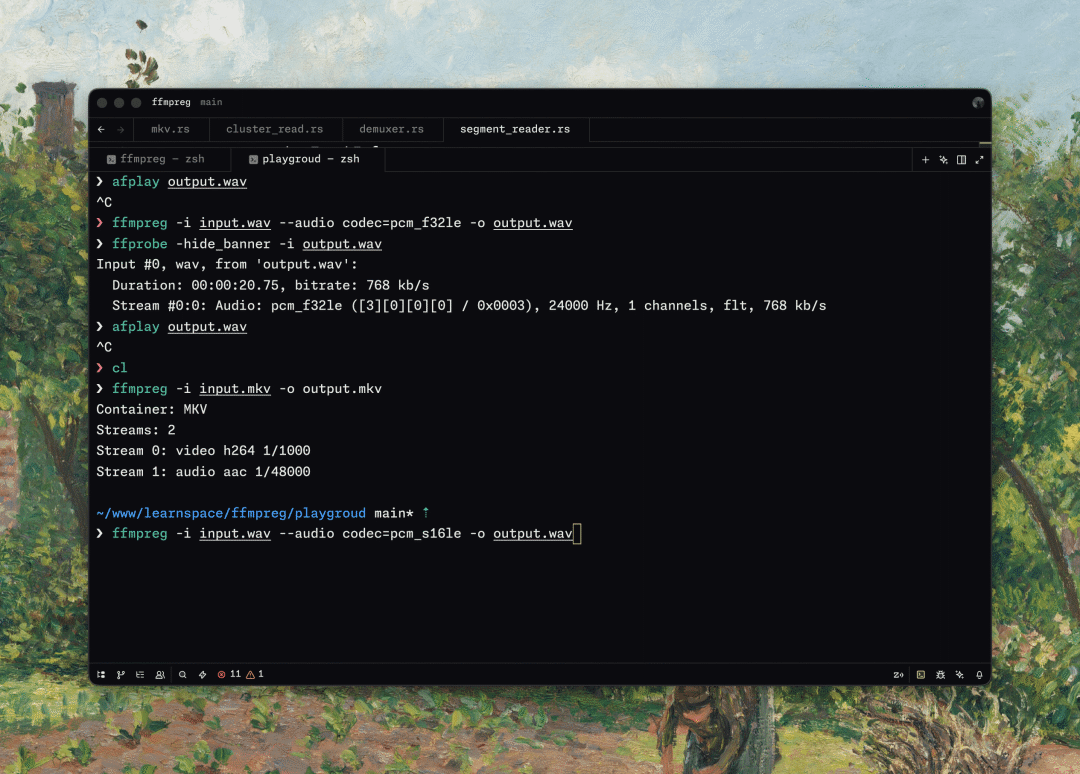Click 'Stream 1: audio aac 1/48000' line
The height and width of the screenshot is (774, 1080).
[x=203, y=472]
